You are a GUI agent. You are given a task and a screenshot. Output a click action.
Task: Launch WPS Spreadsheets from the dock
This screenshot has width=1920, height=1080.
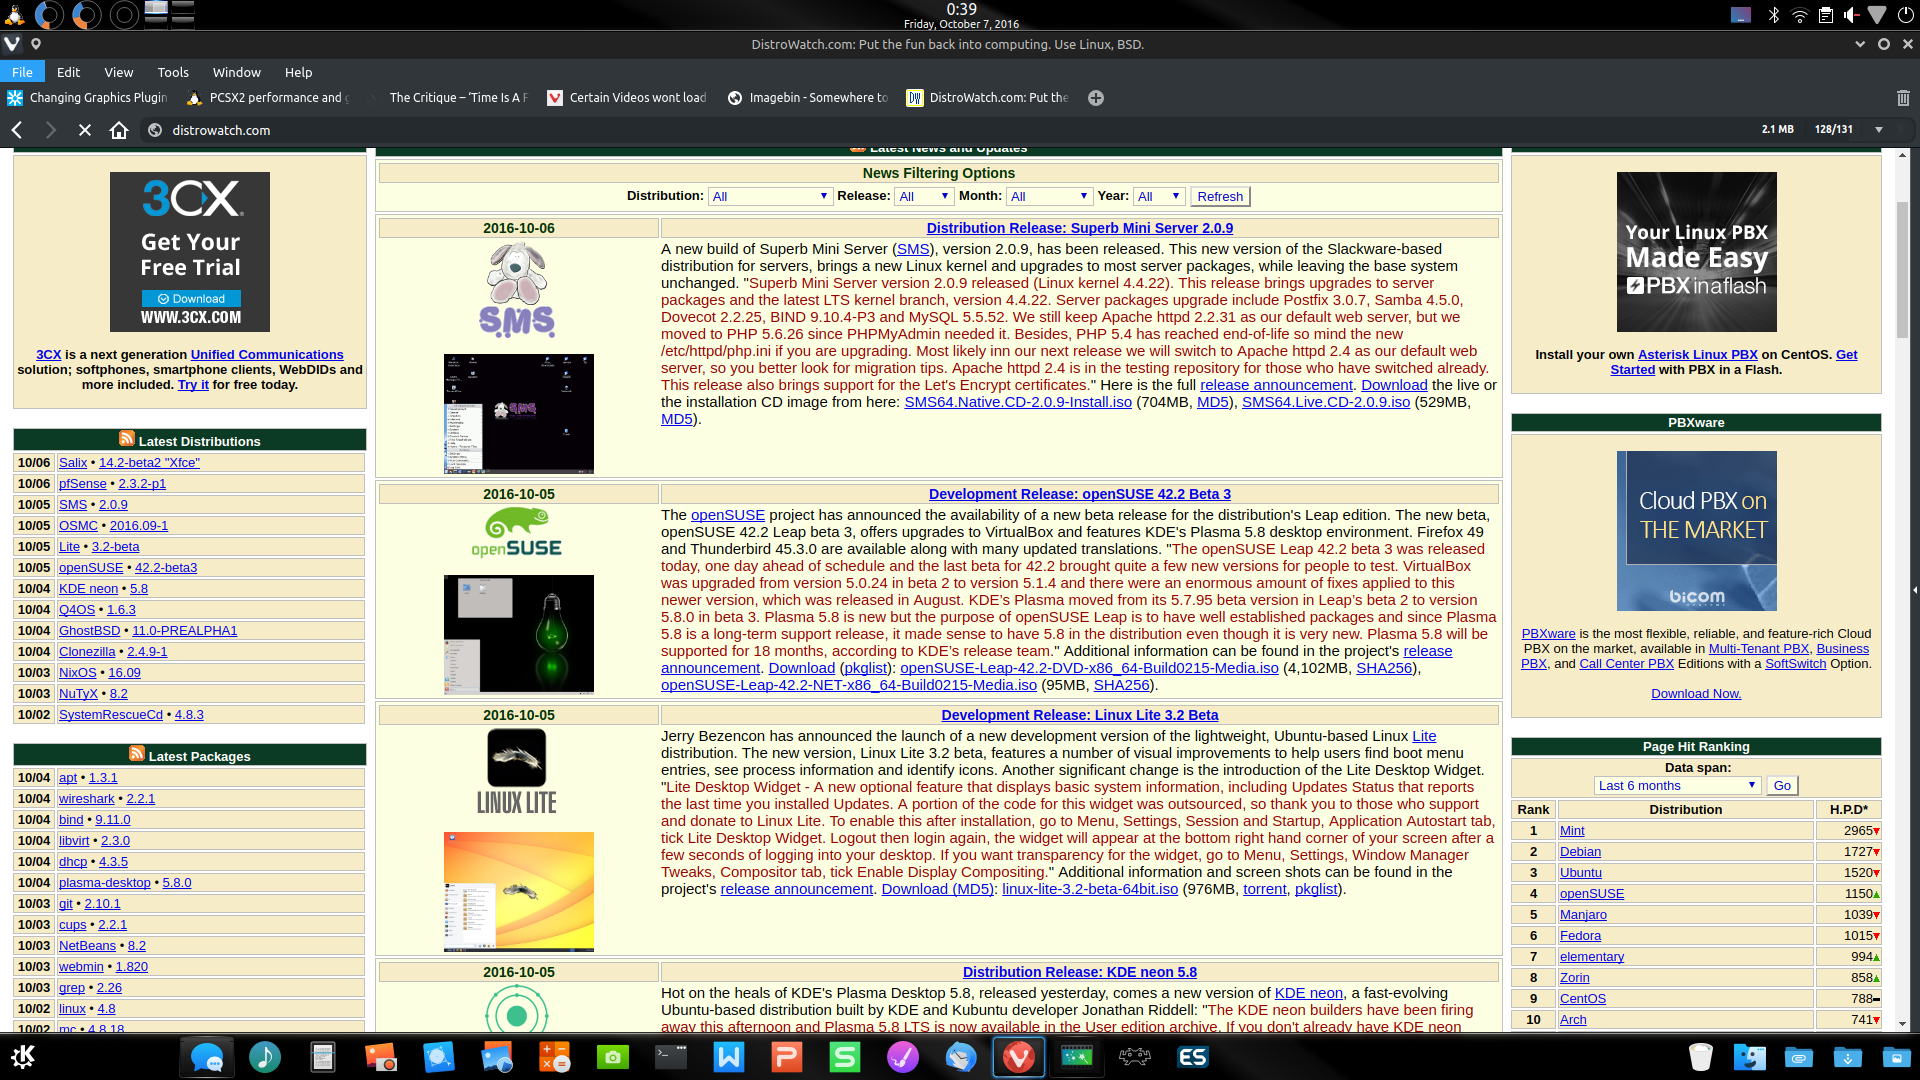coord(845,1057)
